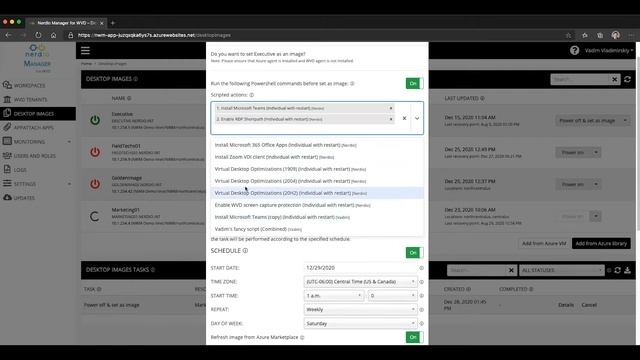Cancel the Power off & set as image task
The image size is (640, 360).
pyautogui.click(x=589, y=305)
